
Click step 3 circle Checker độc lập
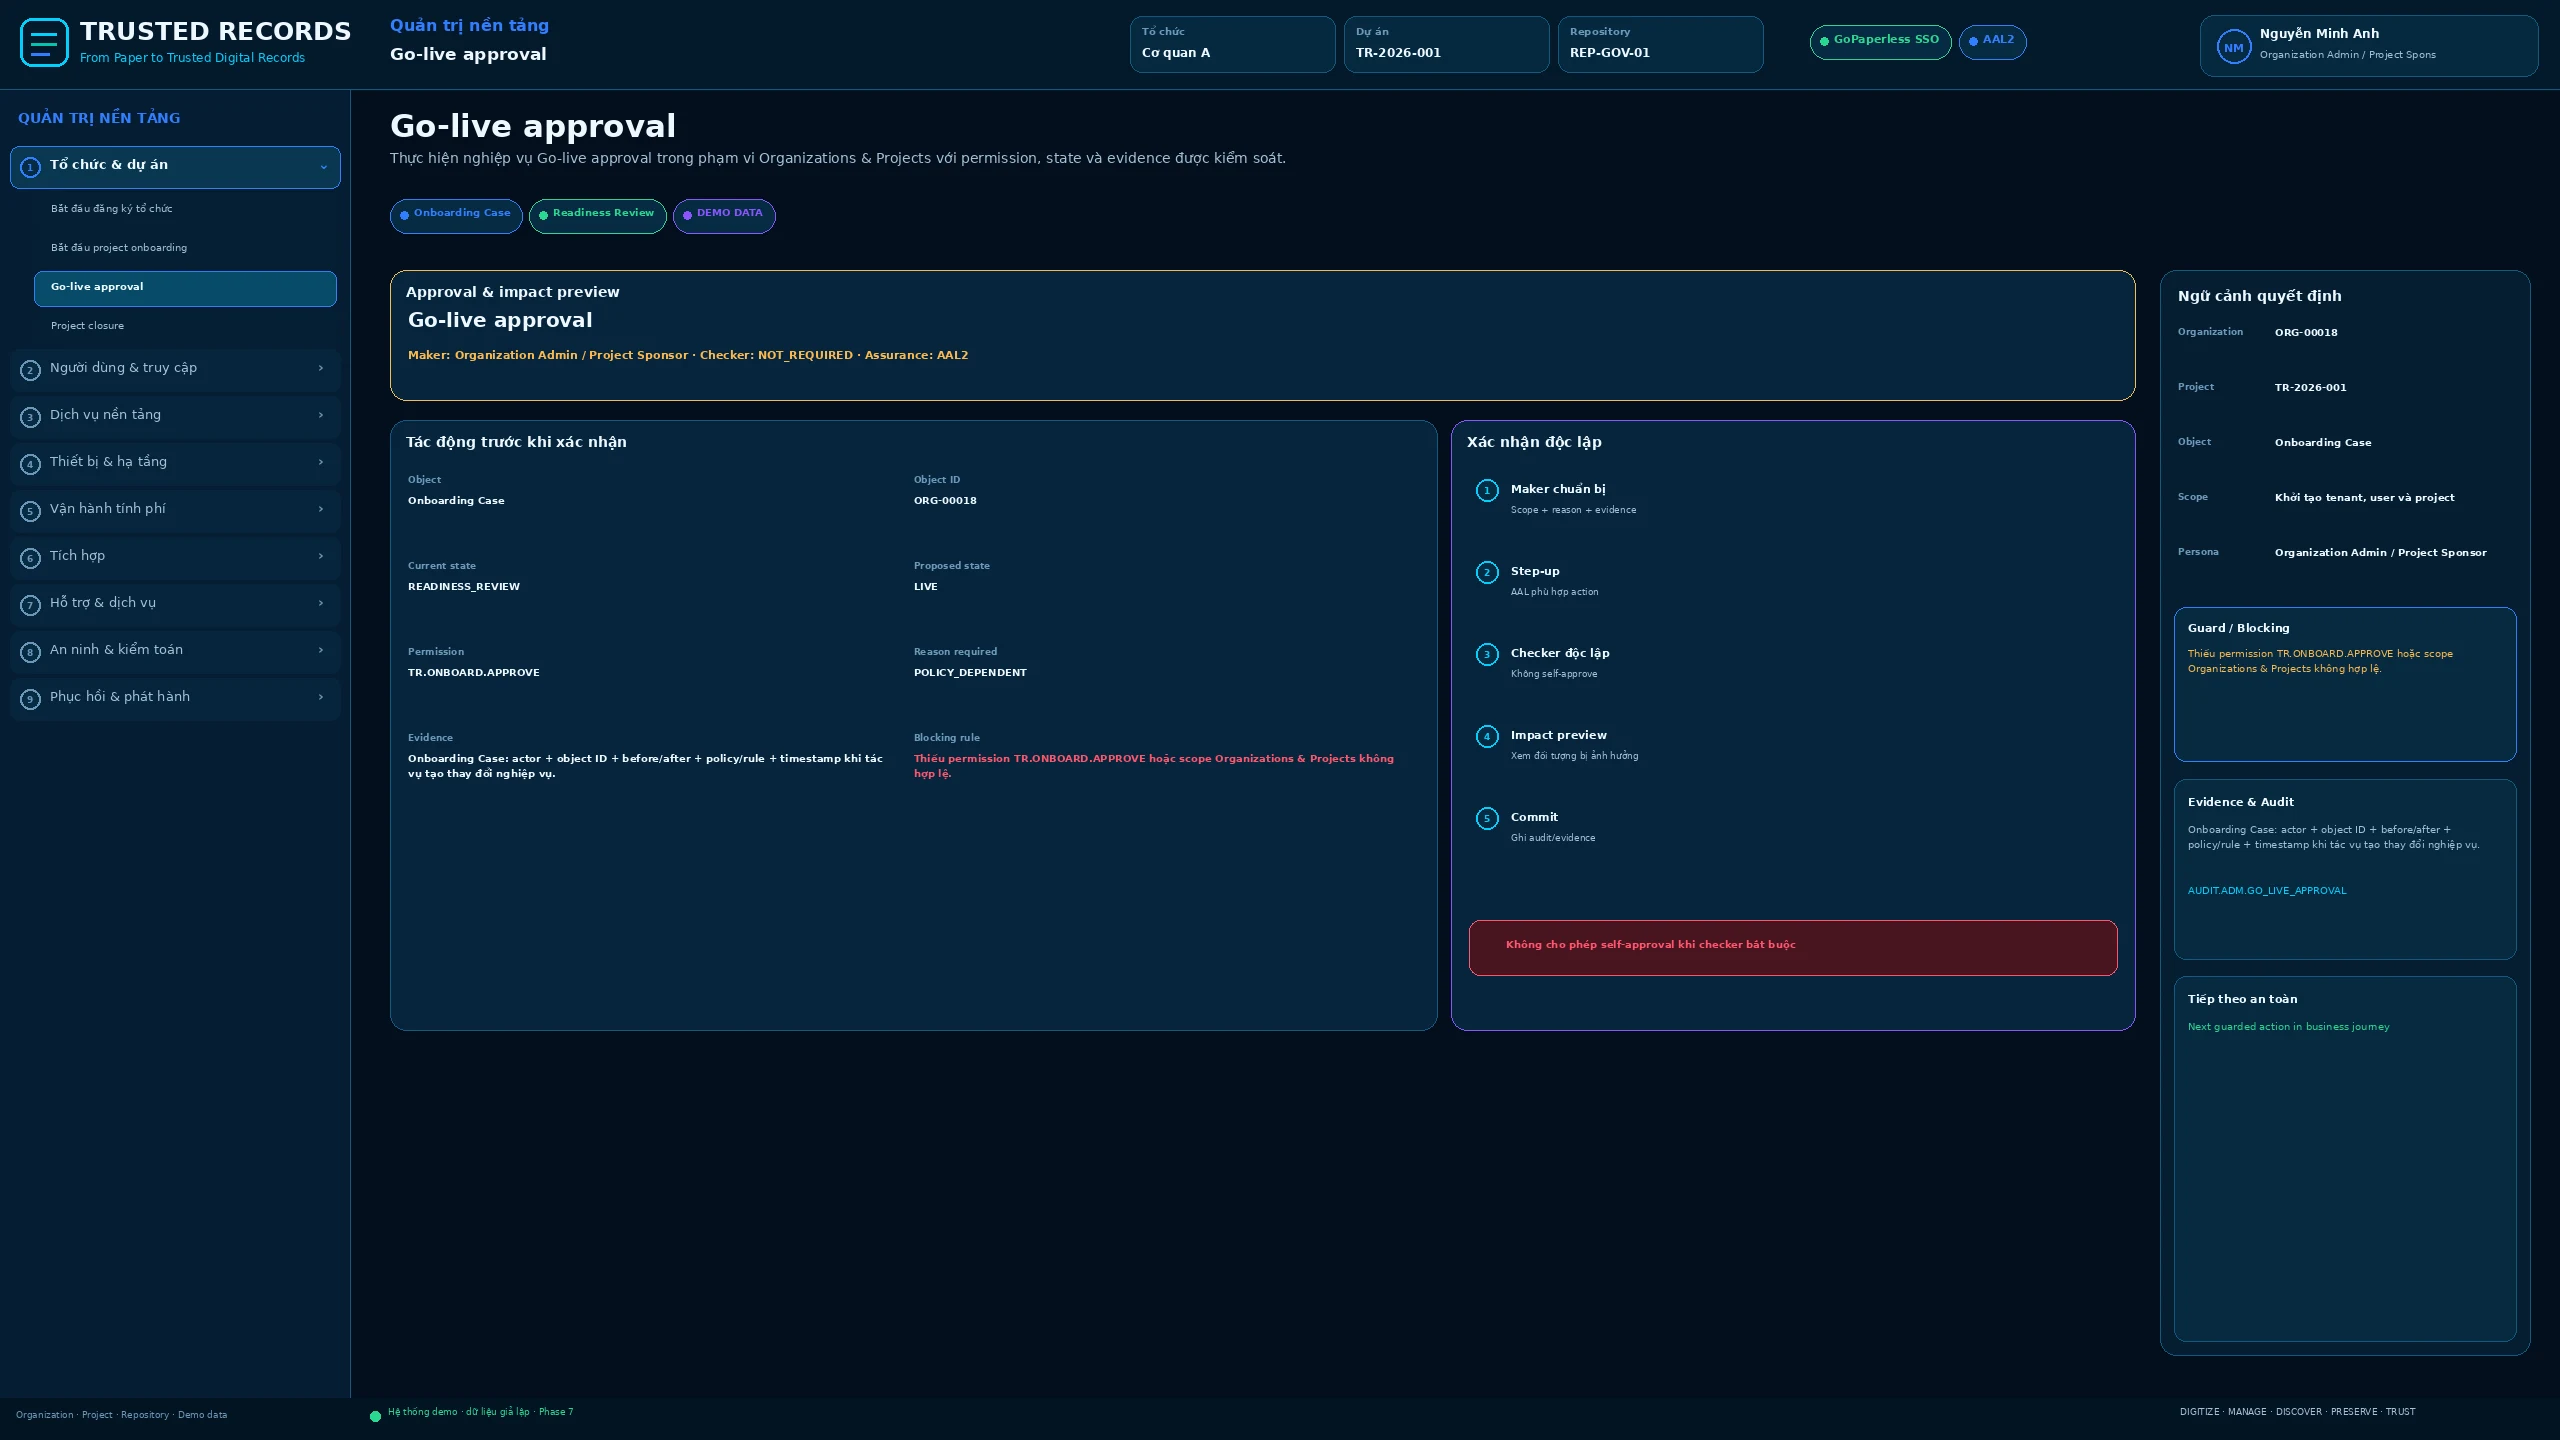point(1487,654)
